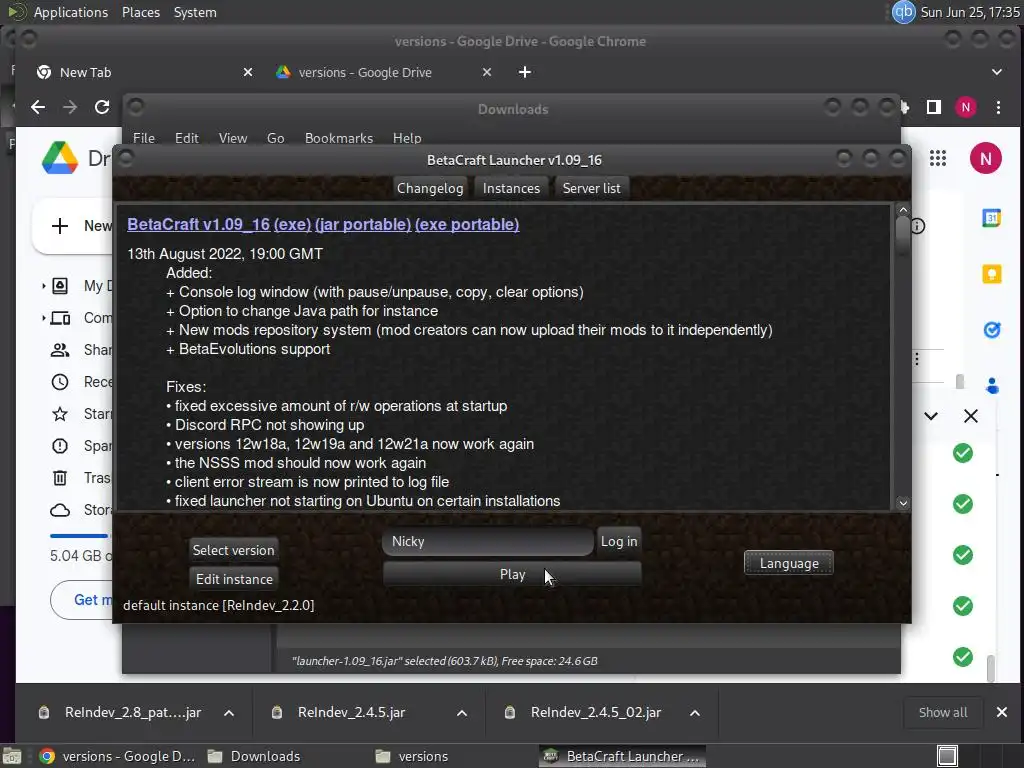Open Google apps grid in Drive
Image resolution: width=1024 pixels, height=768 pixels.
938,158
